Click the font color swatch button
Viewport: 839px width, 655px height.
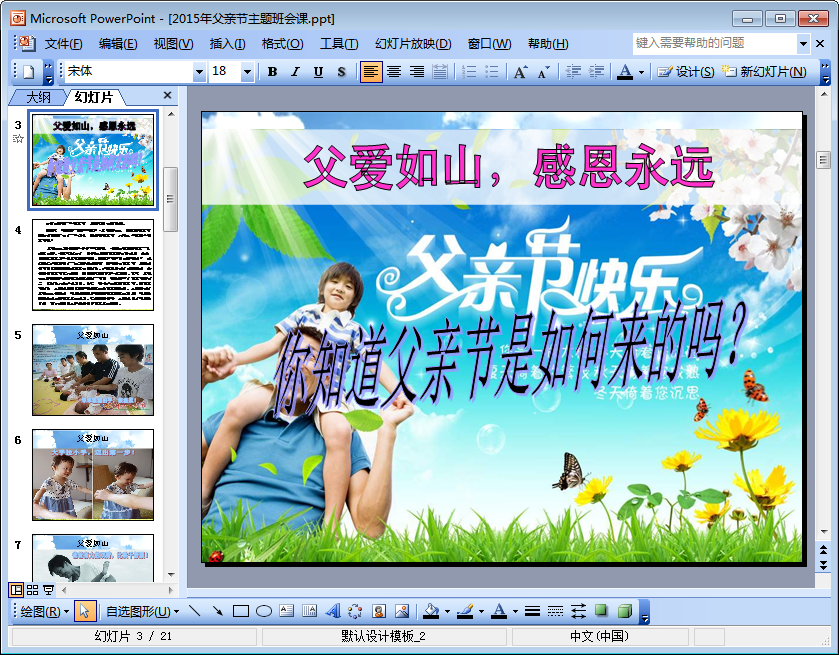[x=624, y=72]
